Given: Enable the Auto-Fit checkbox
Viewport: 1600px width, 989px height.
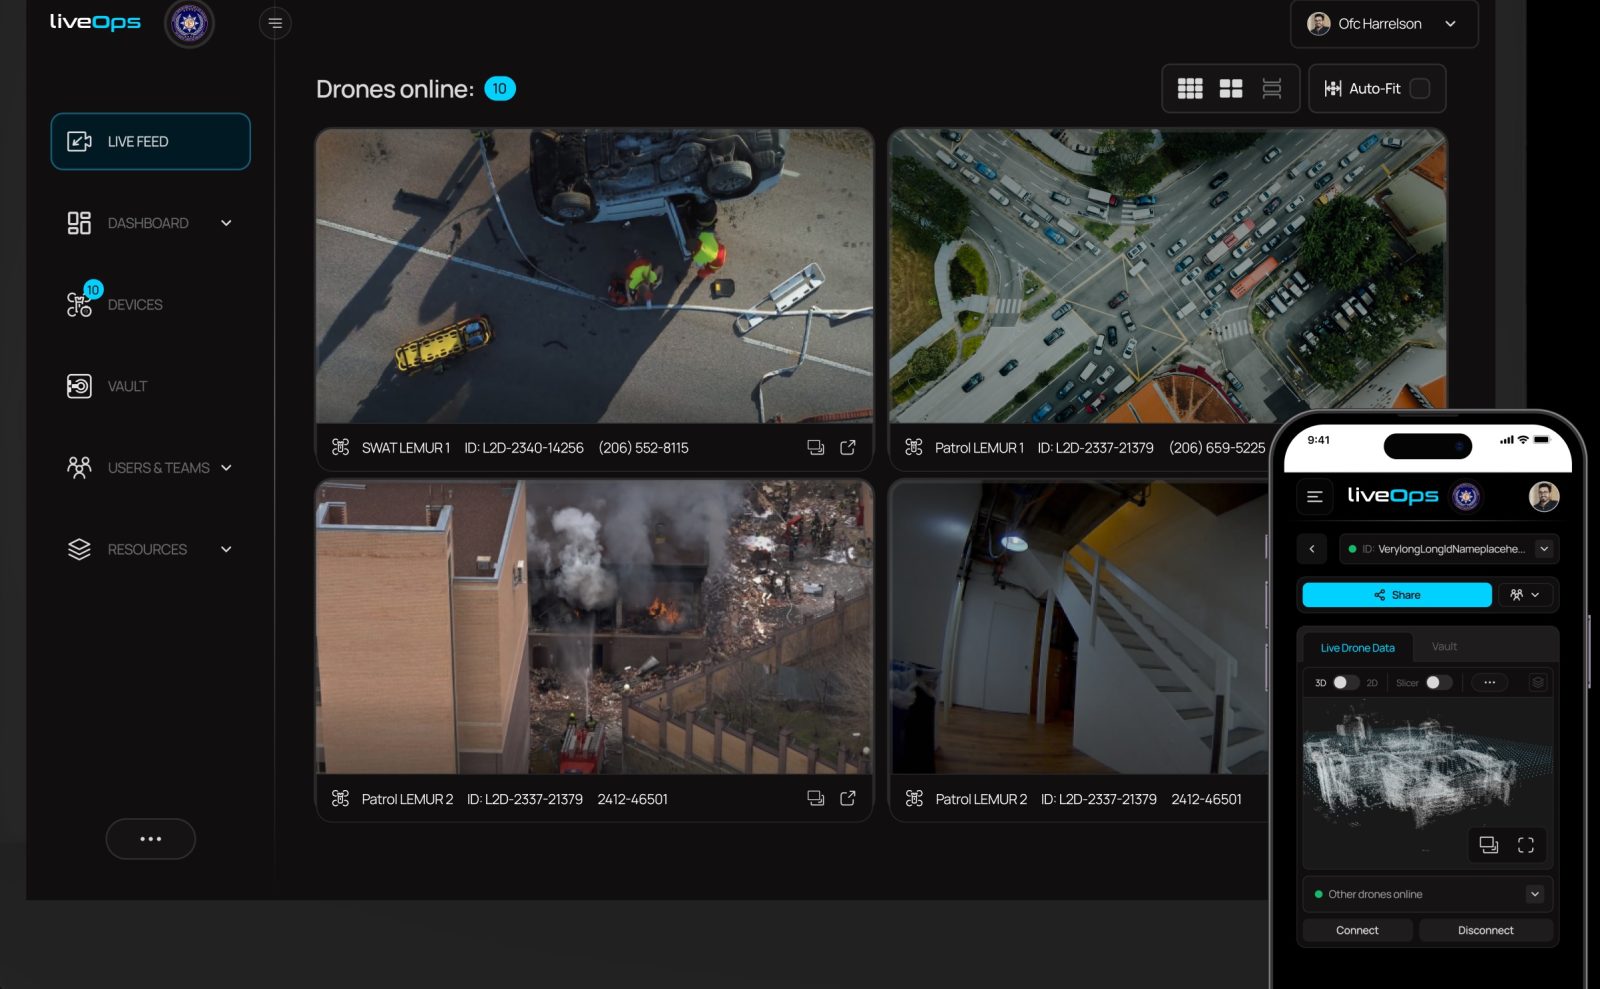Looking at the screenshot, I should 1419,89.
